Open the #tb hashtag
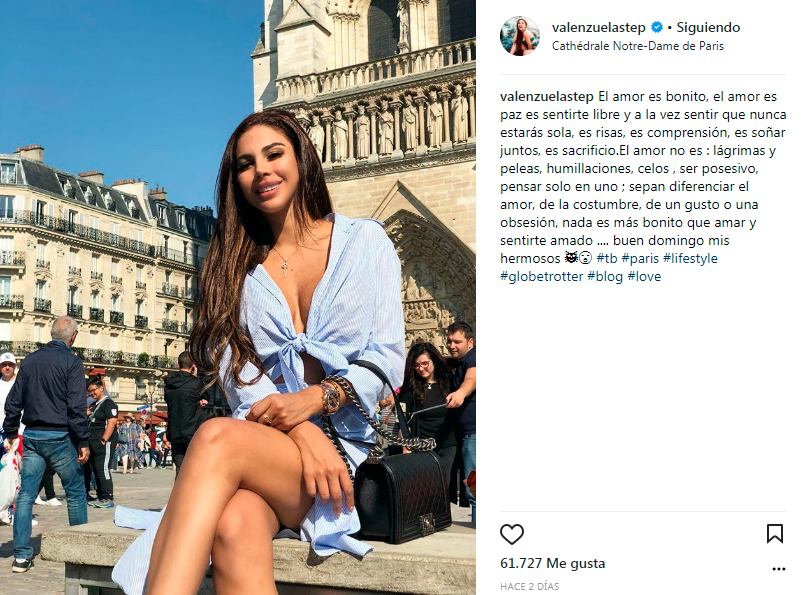This screenshot has width=806, height=595. [x=607, y=258]
